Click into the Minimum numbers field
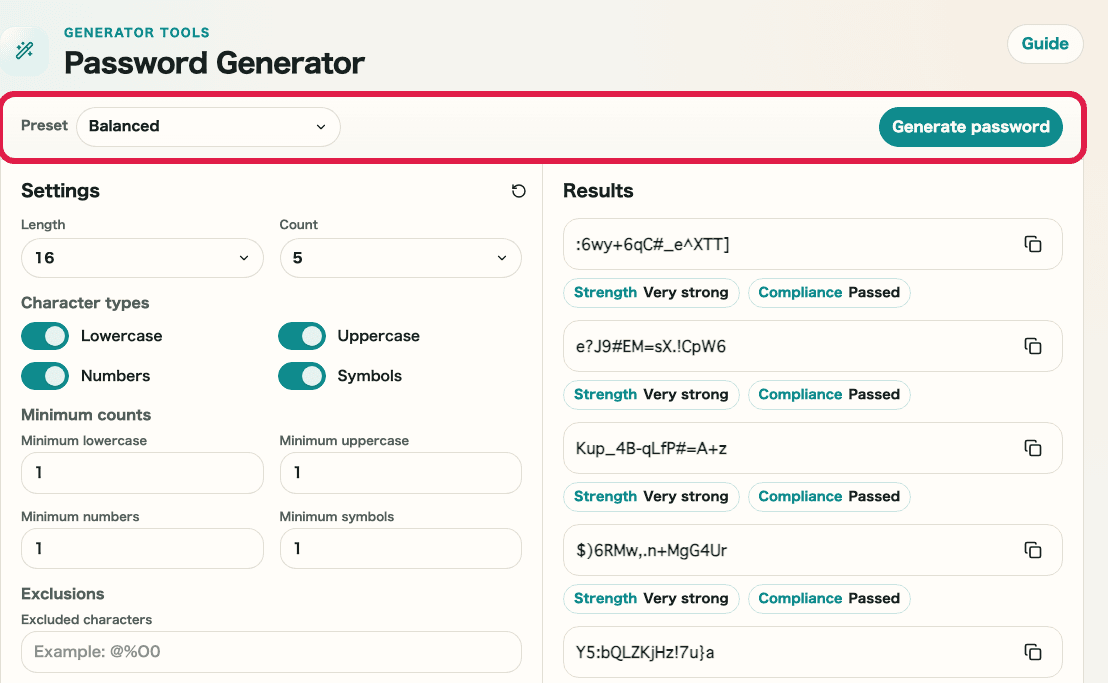 click(x=142, y=549)
